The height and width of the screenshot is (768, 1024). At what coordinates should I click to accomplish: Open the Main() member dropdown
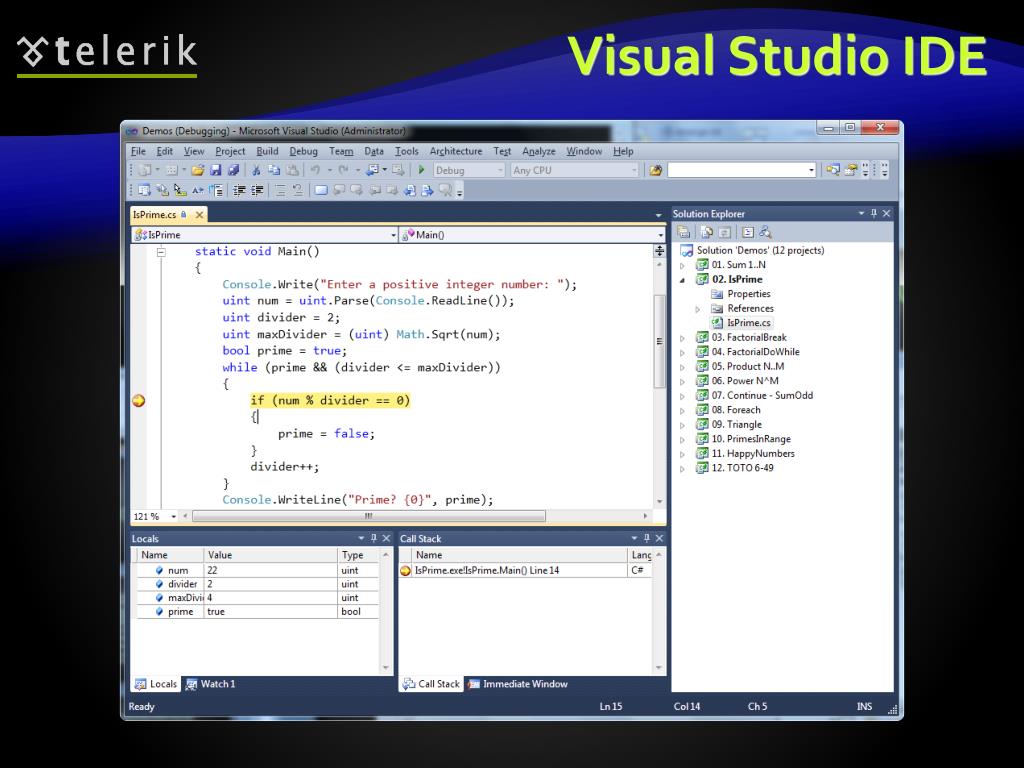[x=661, y=235]
